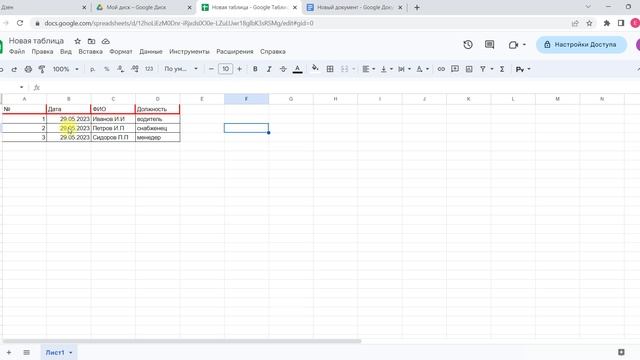
Task: Insert a link using chain icon
Action: coord(441,69)
